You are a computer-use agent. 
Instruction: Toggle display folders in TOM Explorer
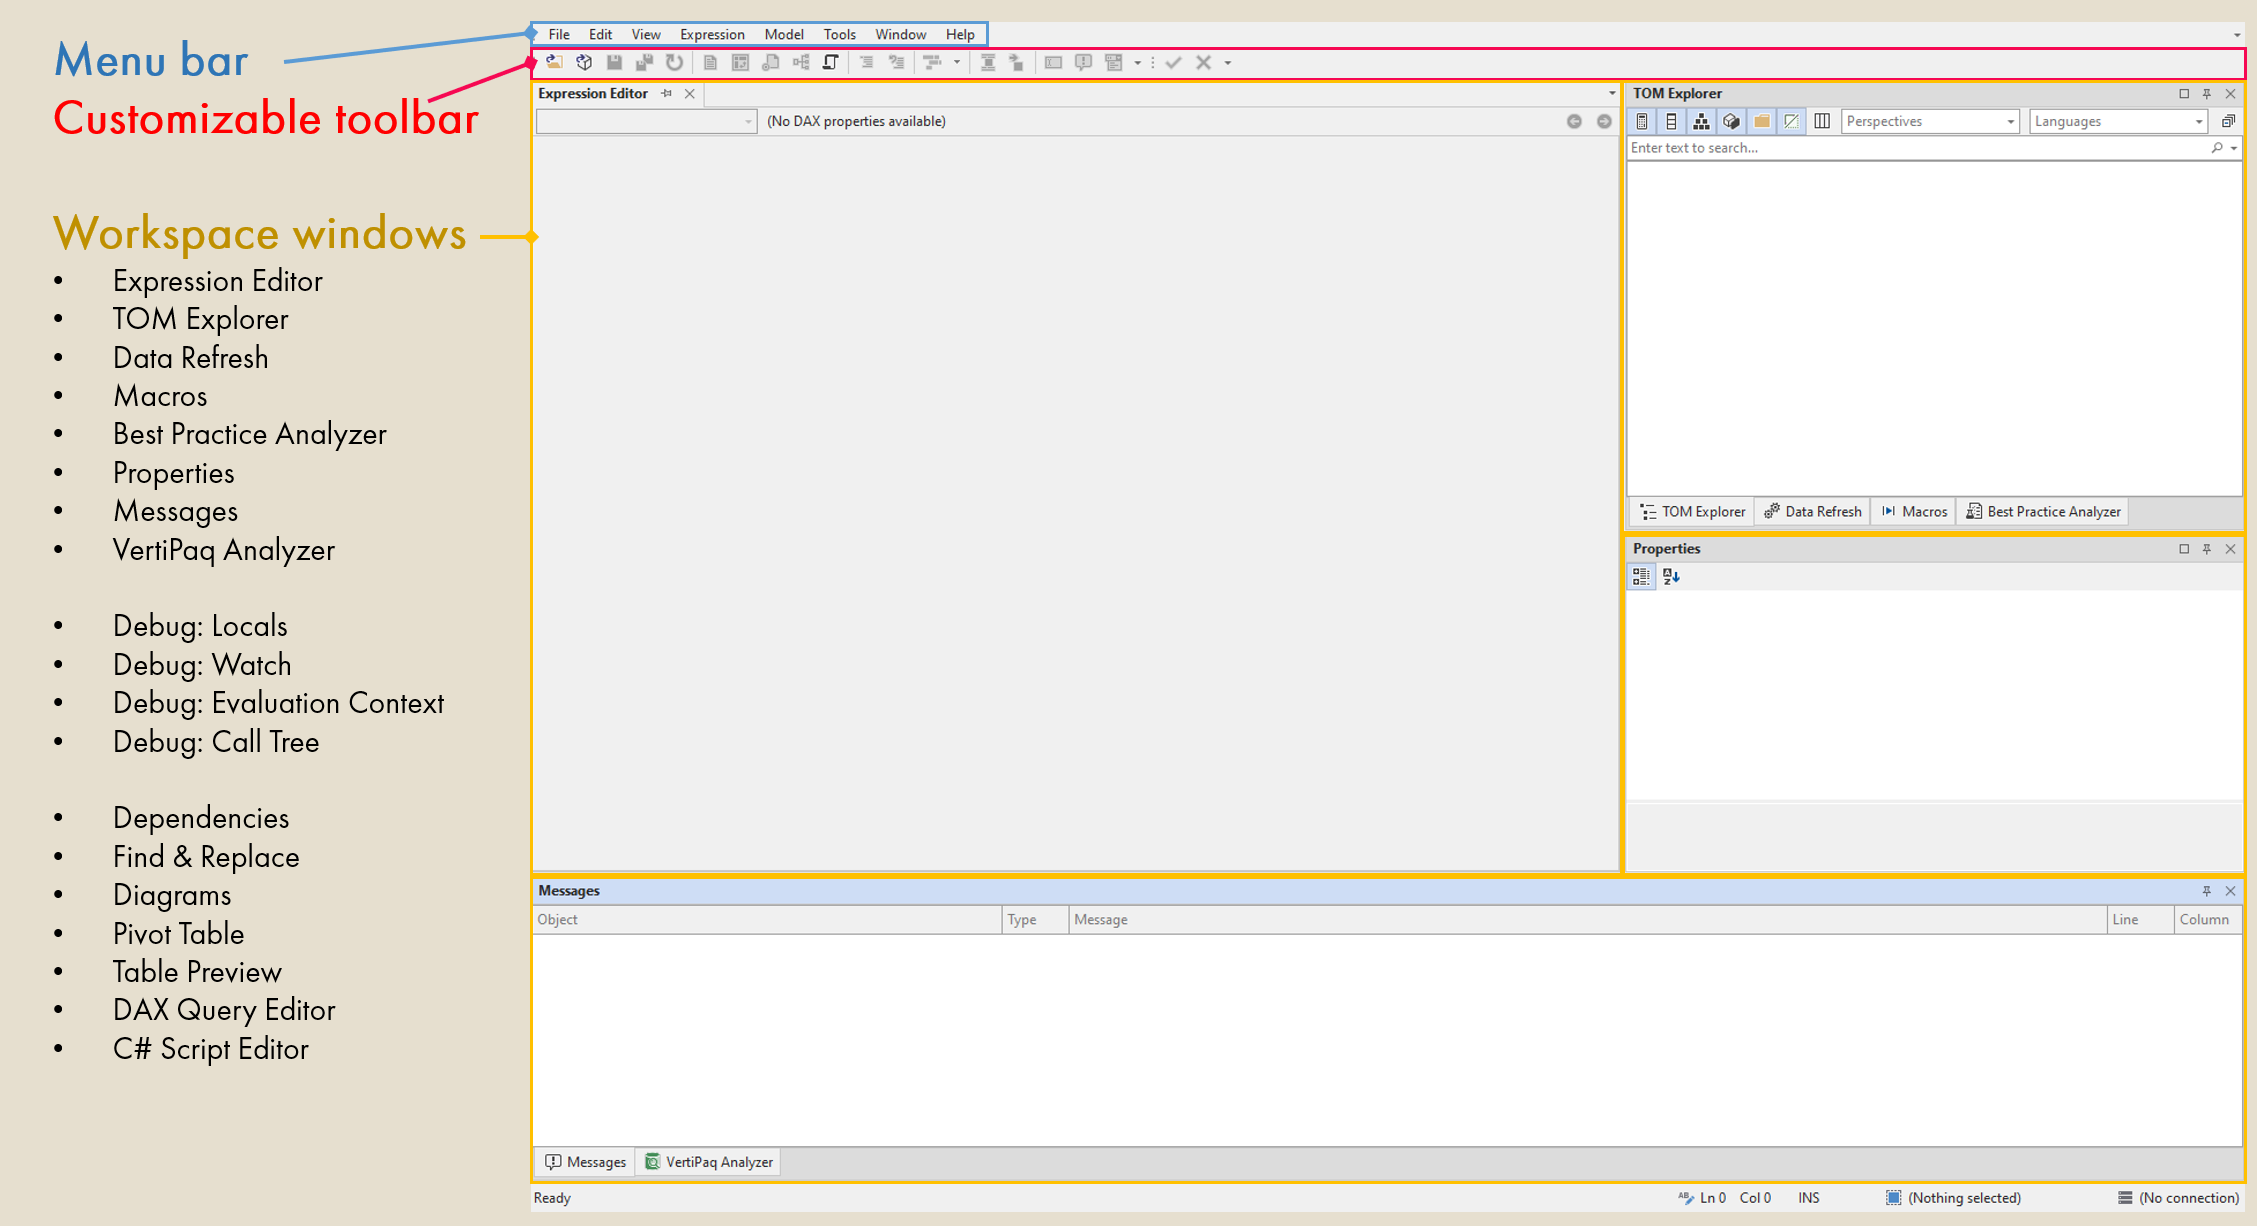tap(1760, 120)
